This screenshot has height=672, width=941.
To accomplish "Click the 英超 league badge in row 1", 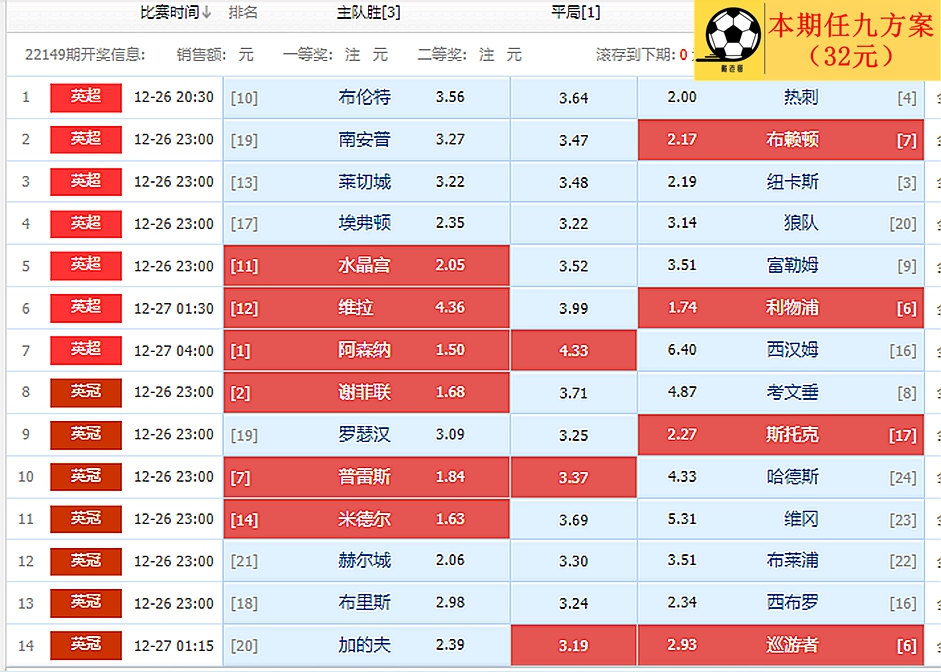I will pyautogui.click(x=85, y=97).
